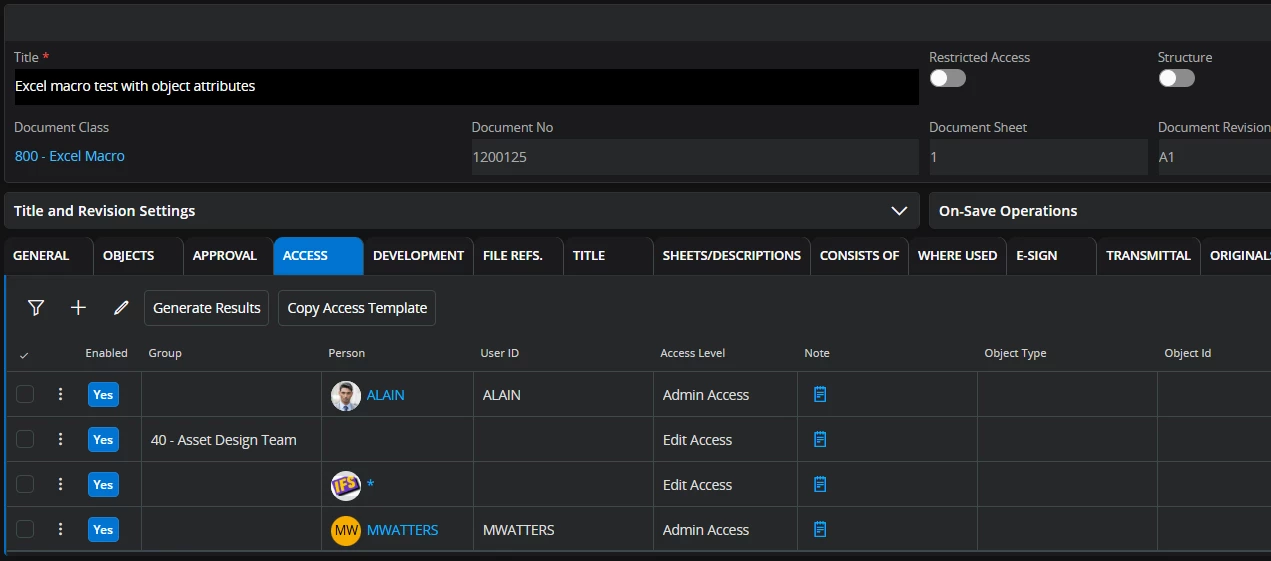Select the checkbox for MWATTERS row
Viewport: 1271px width, 561px height.
pos(25,530)
